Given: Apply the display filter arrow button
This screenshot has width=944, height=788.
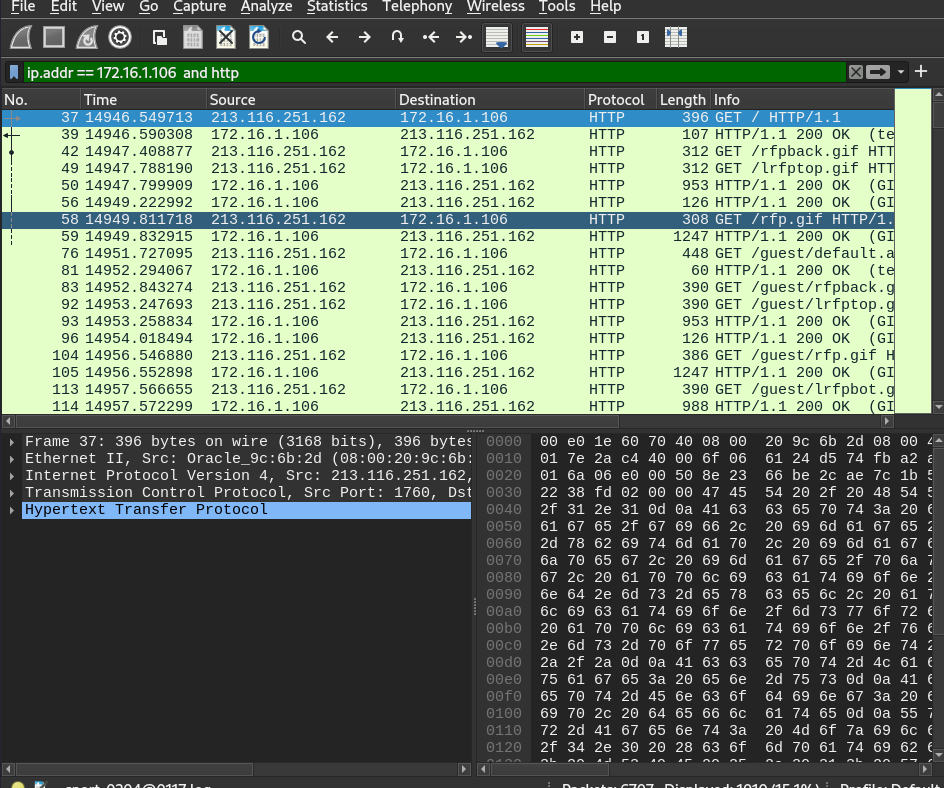Looking at the screenshot, I should (x=878, y=72).
